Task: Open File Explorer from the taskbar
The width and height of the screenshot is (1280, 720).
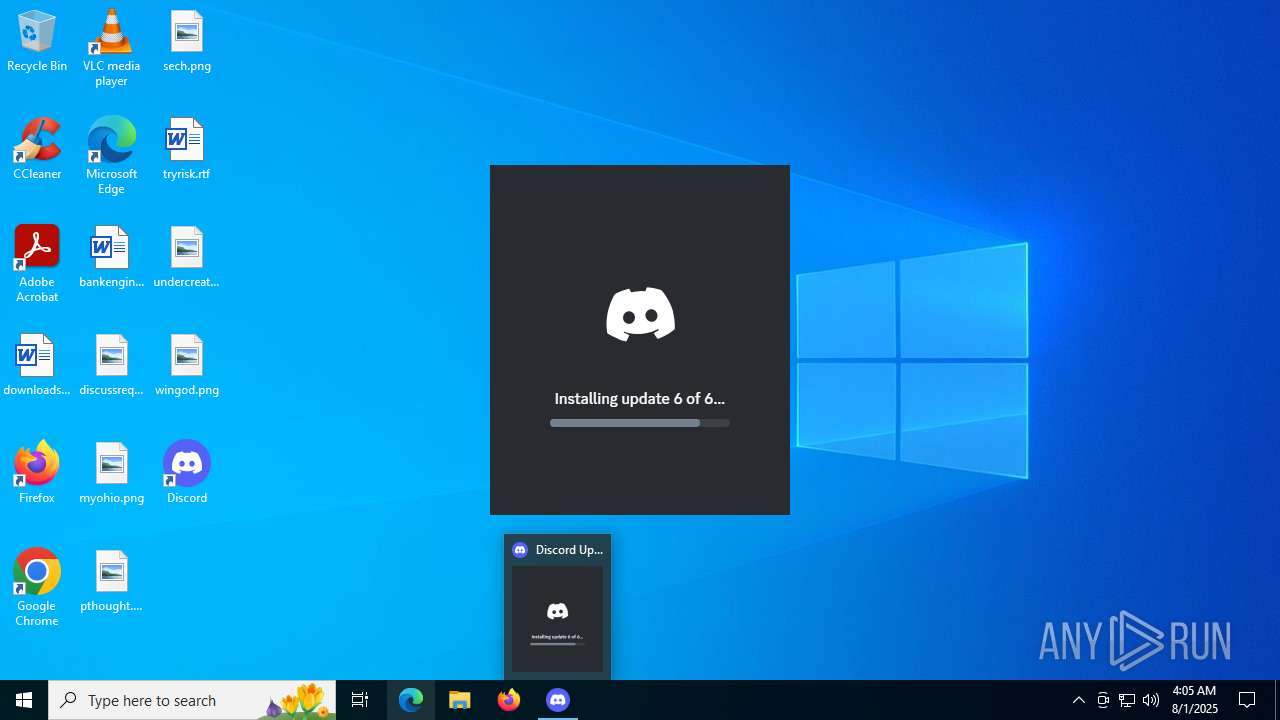Action: pos(460,700)
